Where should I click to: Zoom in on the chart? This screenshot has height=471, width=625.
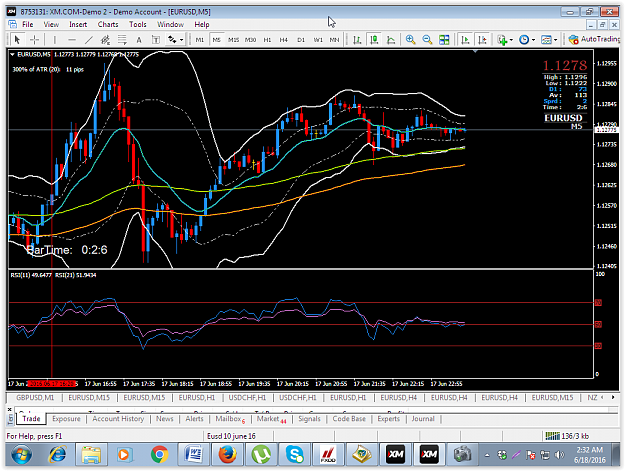(411, 39)
